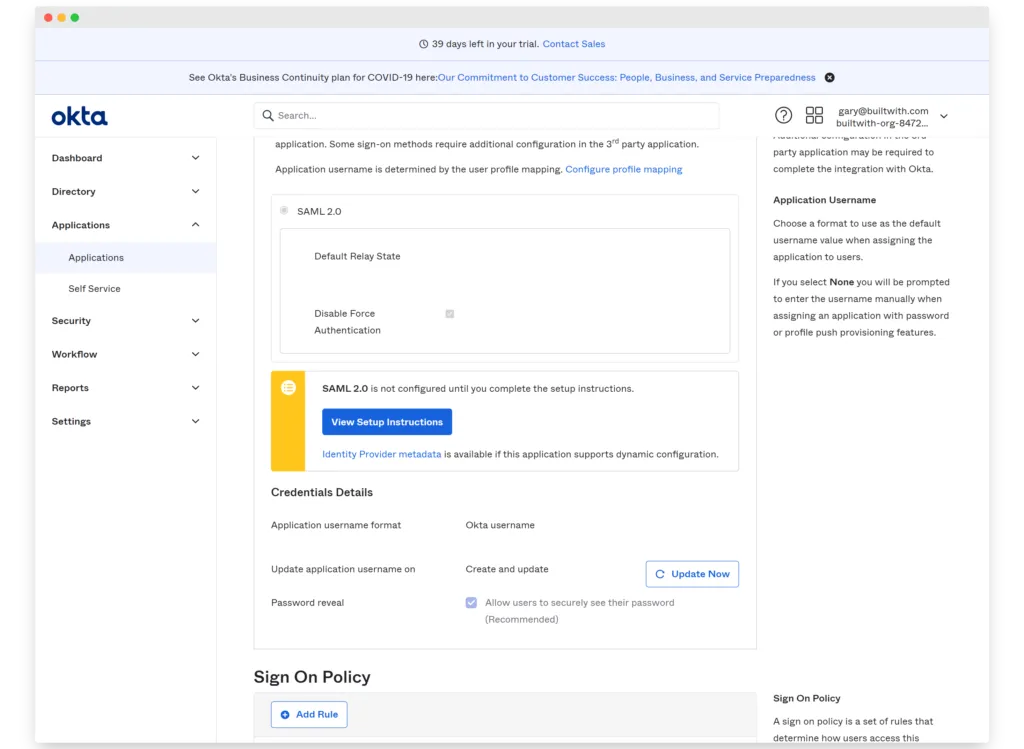Toggle the Password reveal checkbox
The image size is (1024, 749).
click(471, 602)
